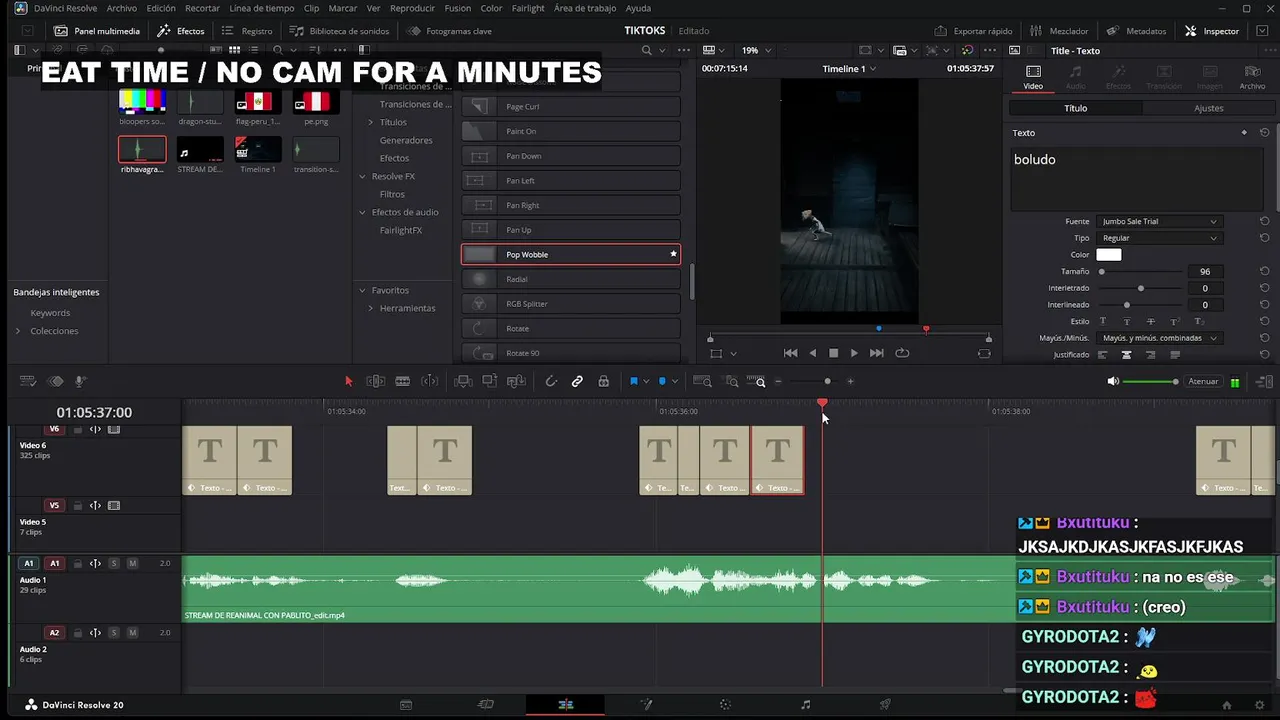Solo the Audio 2 track
Screen dimensions: 1280x720
(x=114, y=632)
